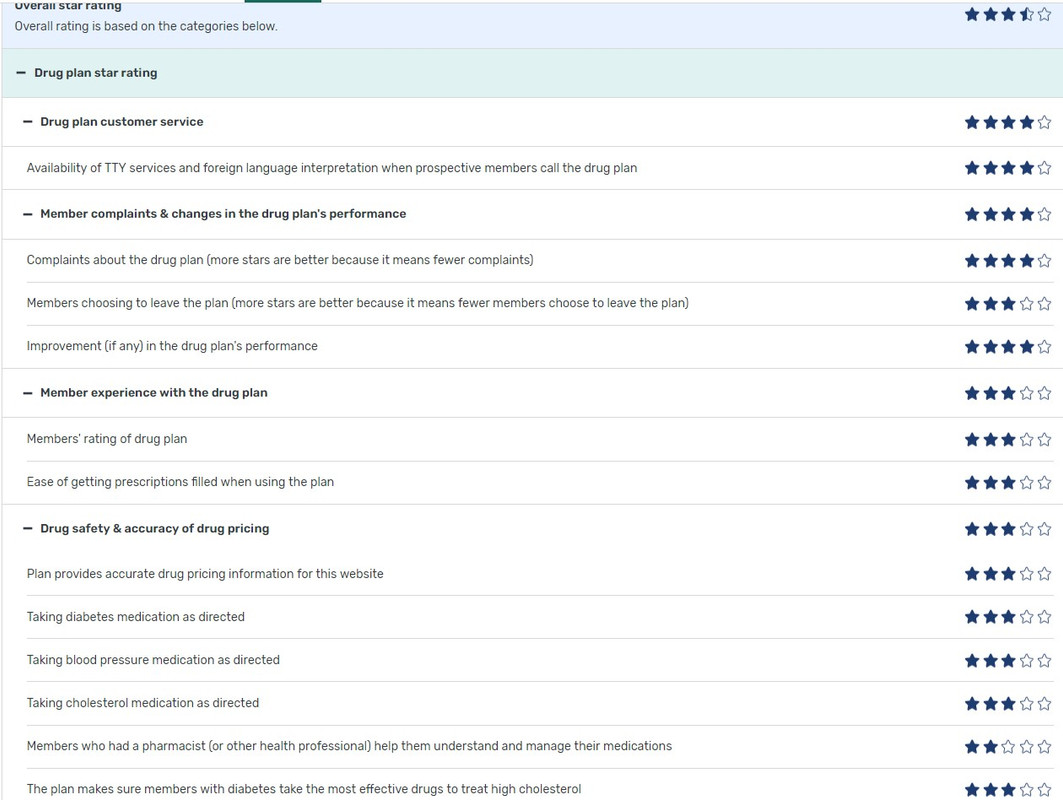Image resolution: width=1063 pixels, height=800 pixels.
Task: Click 'Taking cholesterol medication as directed' text
Action: tap(143, 703)
